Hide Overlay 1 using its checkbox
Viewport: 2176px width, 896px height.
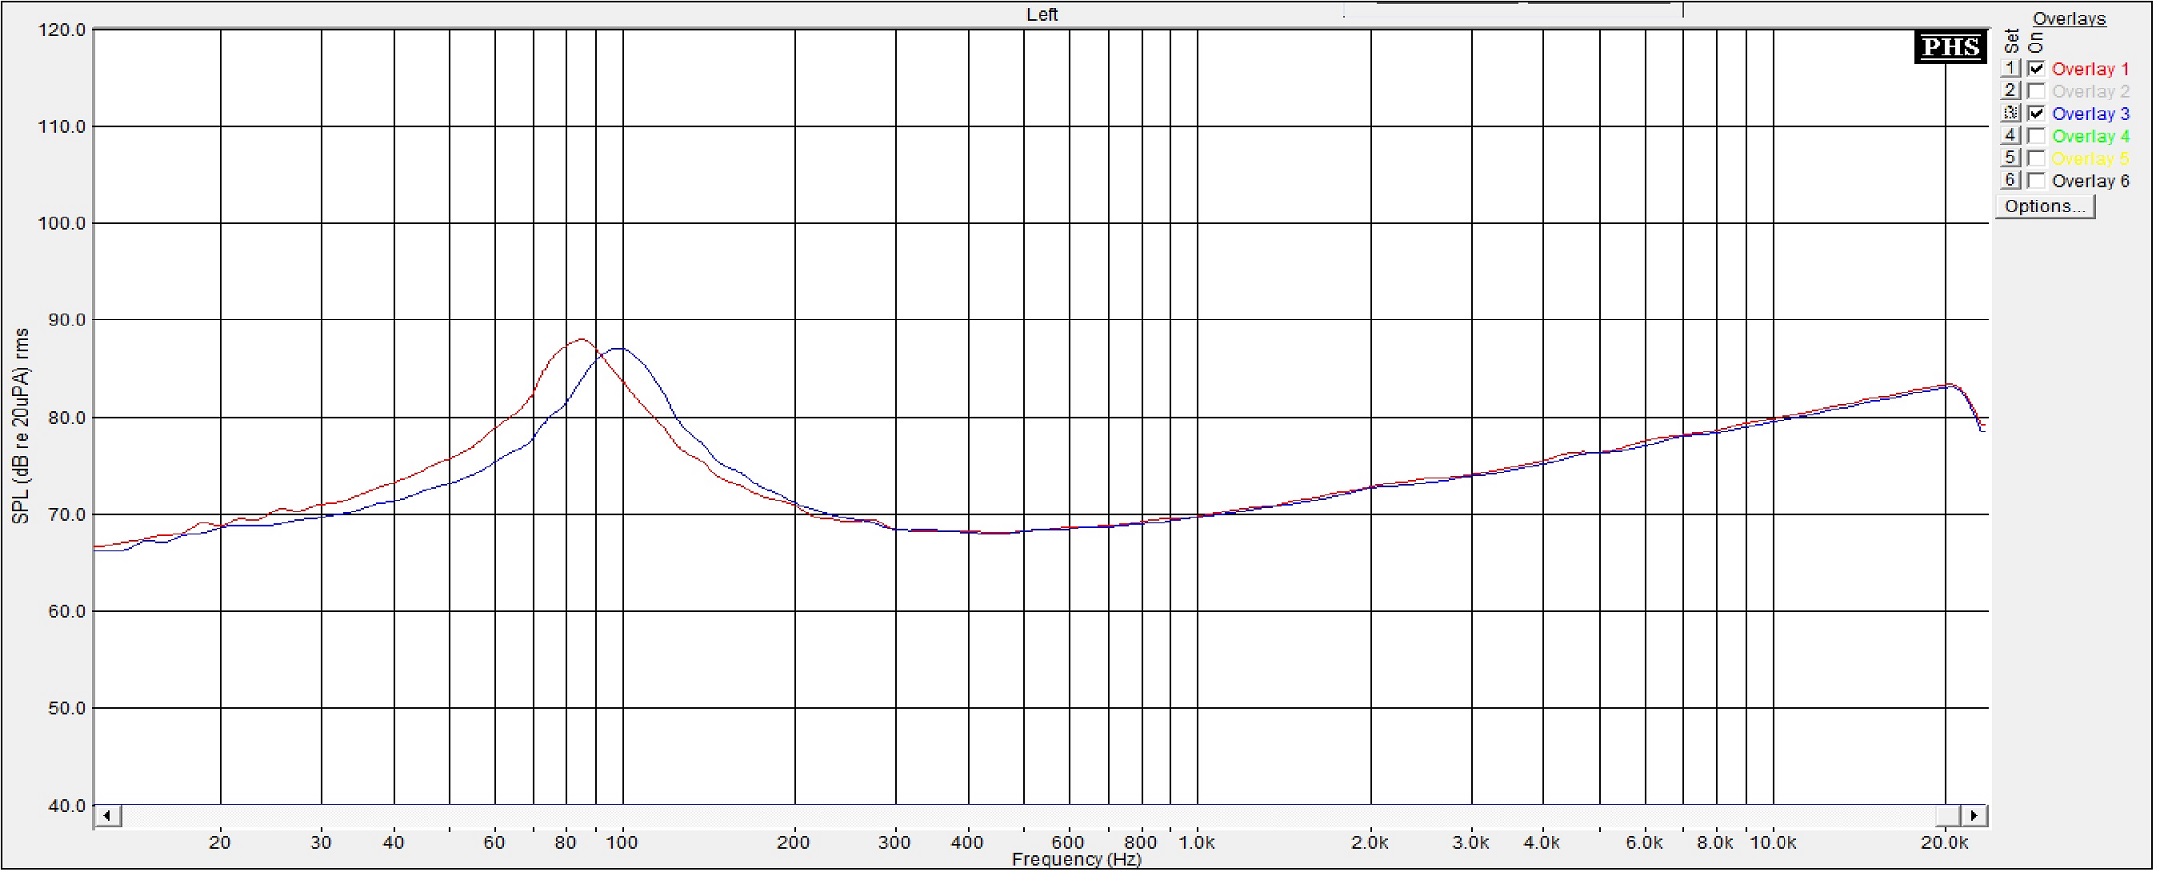2036,69
